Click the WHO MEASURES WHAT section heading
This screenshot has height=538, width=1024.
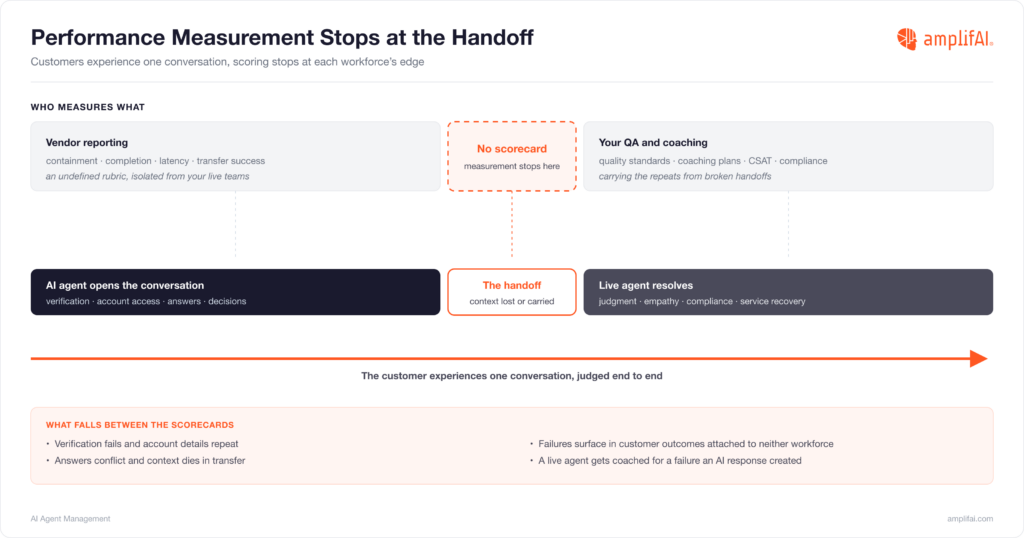88,107
